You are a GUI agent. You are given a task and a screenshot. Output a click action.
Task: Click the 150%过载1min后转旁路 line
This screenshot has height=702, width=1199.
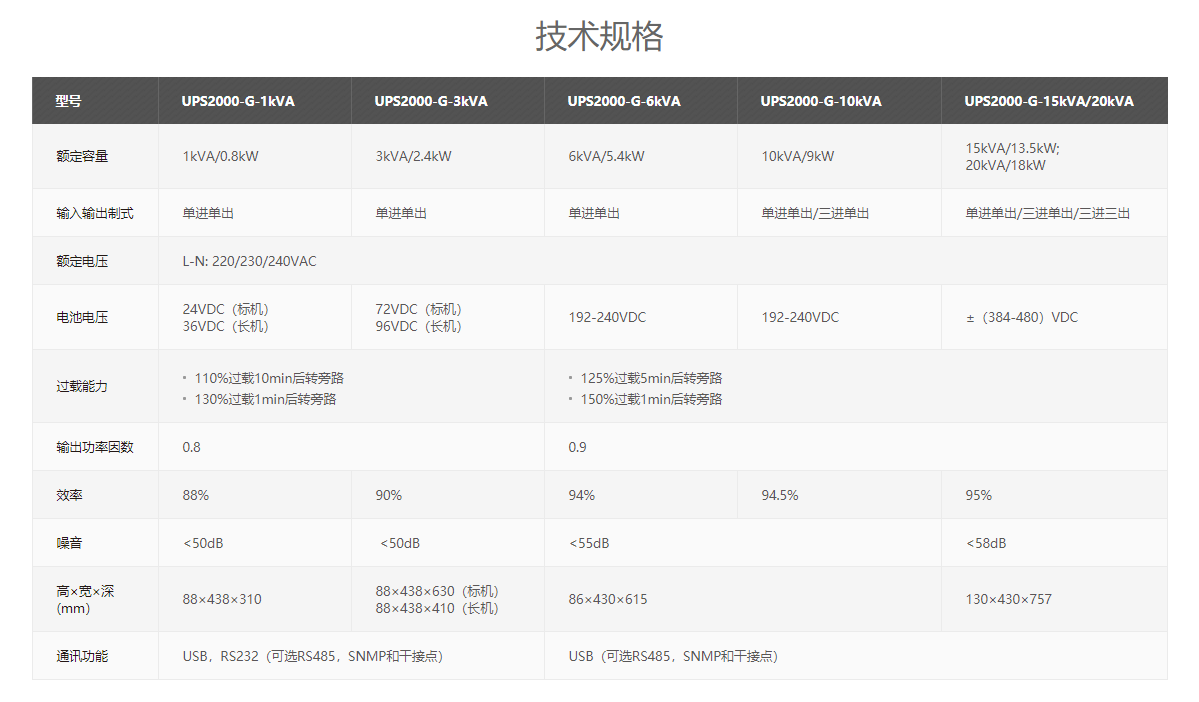click(651, 399)
